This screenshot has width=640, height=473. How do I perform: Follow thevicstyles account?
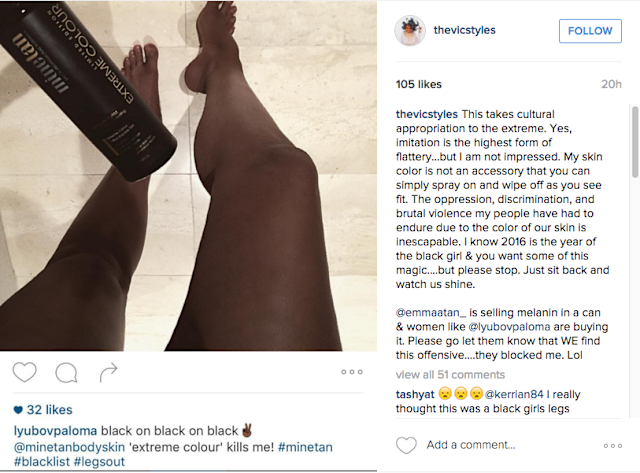(590, 31)
